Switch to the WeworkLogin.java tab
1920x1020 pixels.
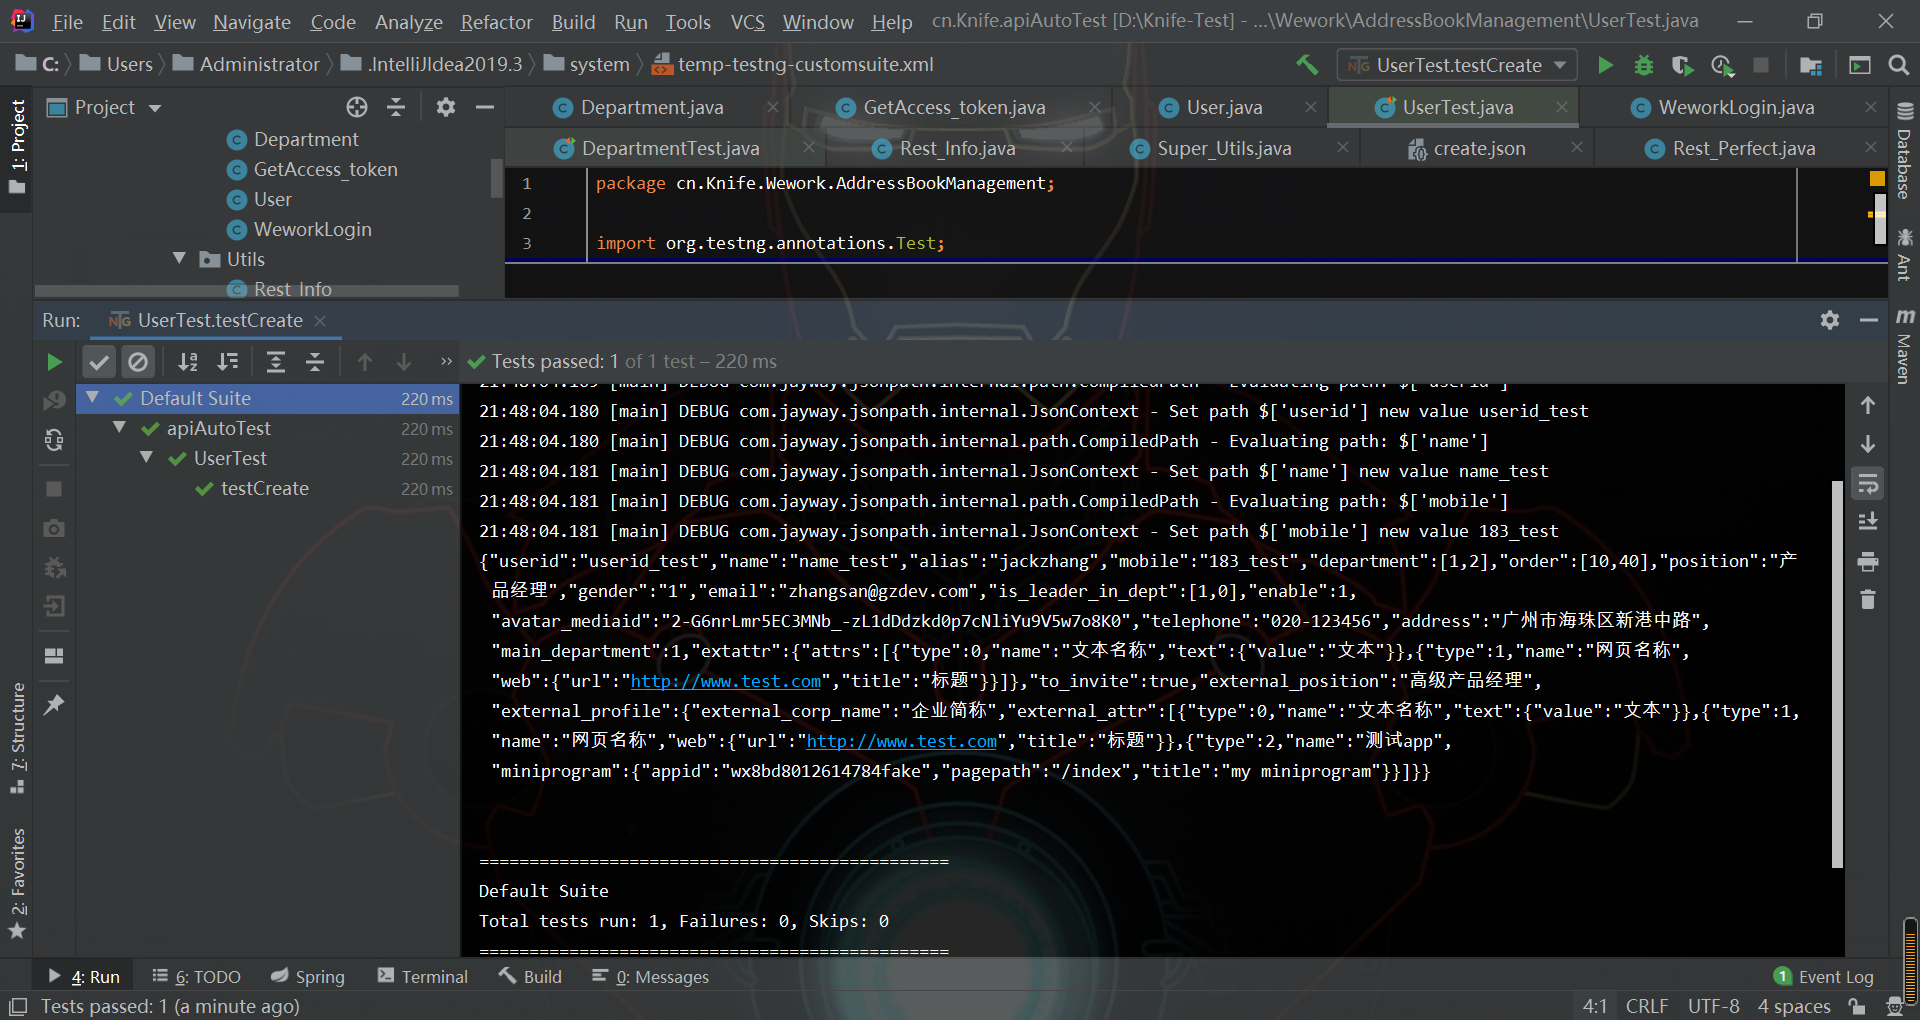[x=1735, y=107]
